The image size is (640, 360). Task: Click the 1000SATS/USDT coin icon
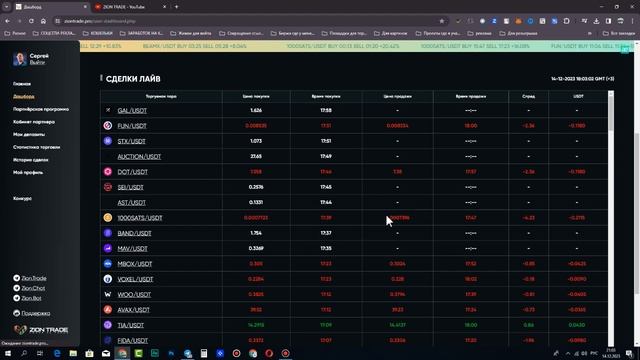(108, 218)
